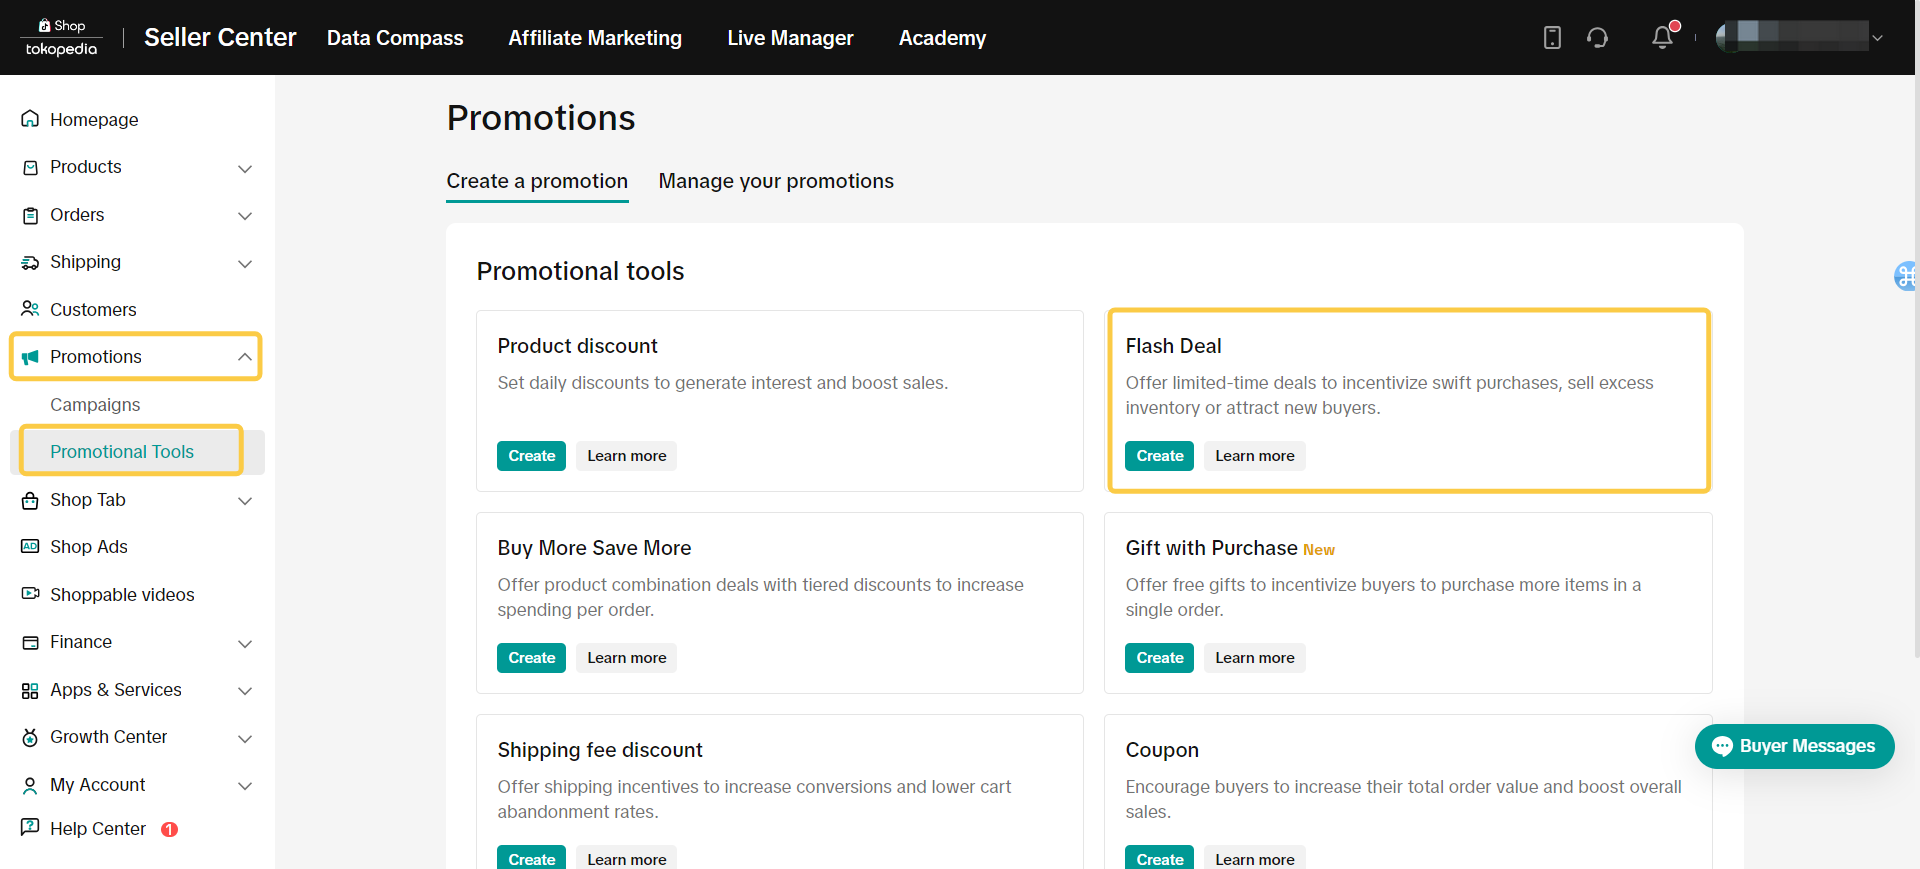Create a Flash Deal promotion
The image size is (1920, 869).
[x=1159, y=456]
